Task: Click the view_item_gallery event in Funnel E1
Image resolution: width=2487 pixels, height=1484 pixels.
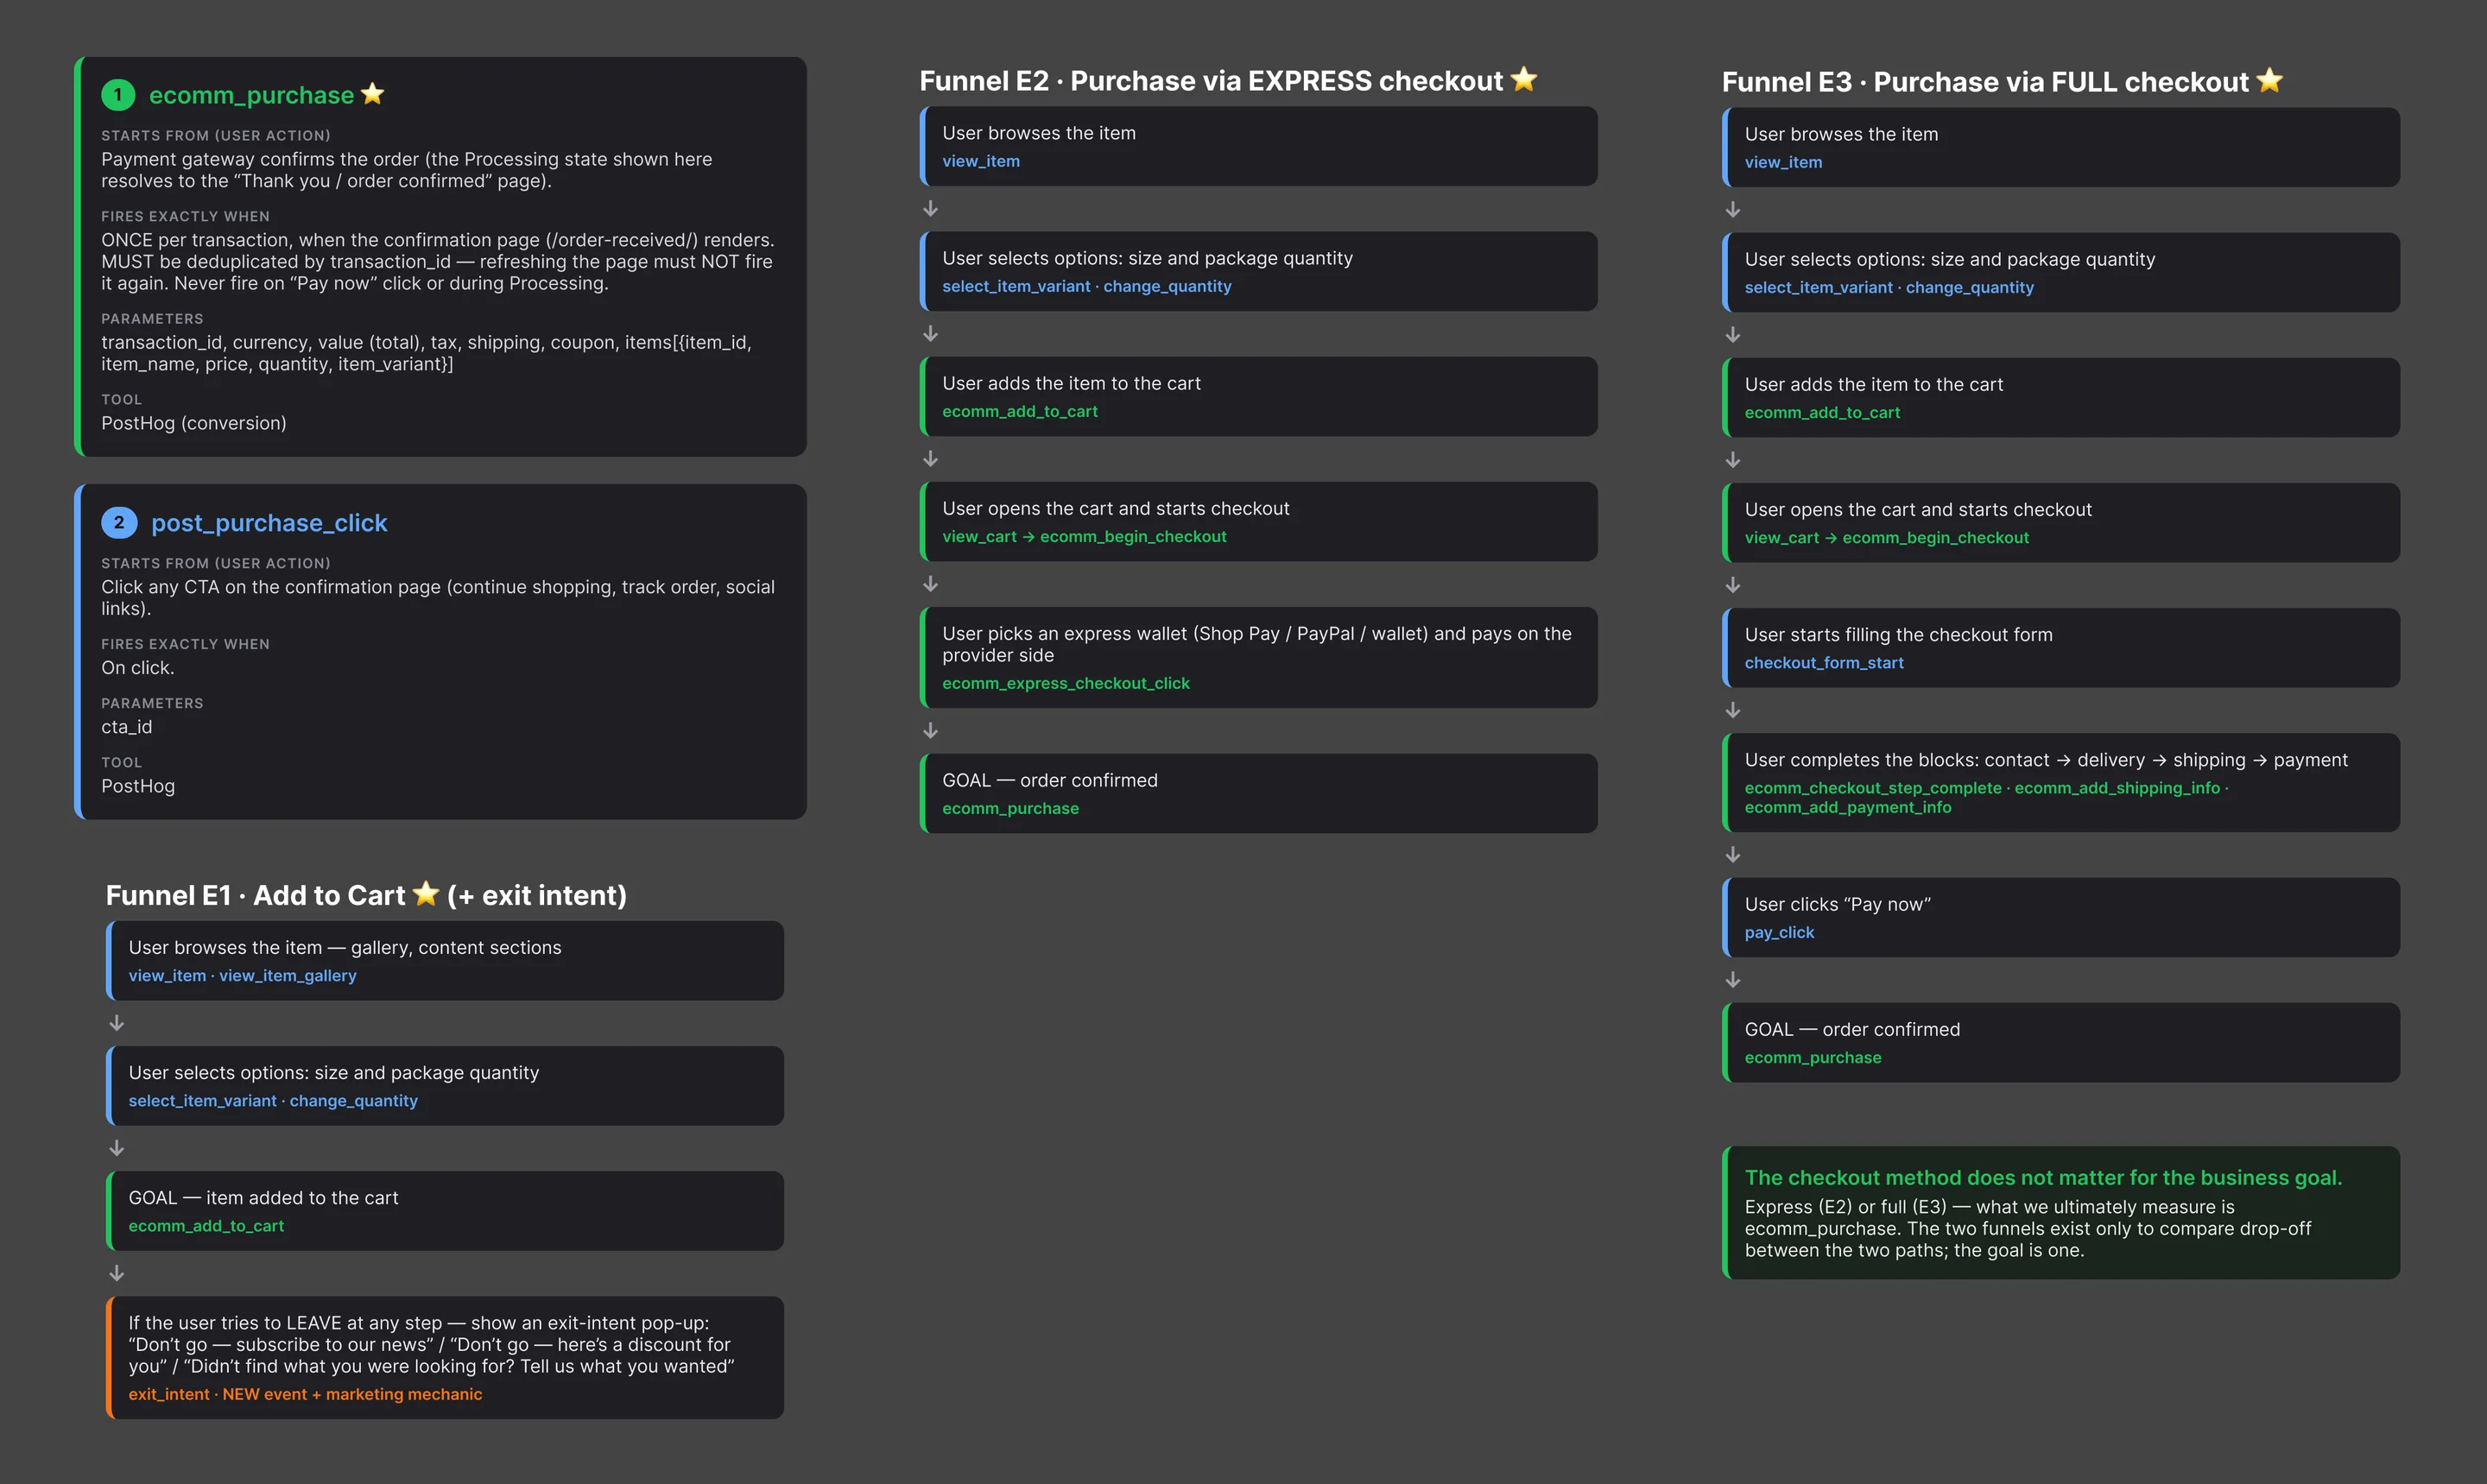Action: [x=288, y=976]
